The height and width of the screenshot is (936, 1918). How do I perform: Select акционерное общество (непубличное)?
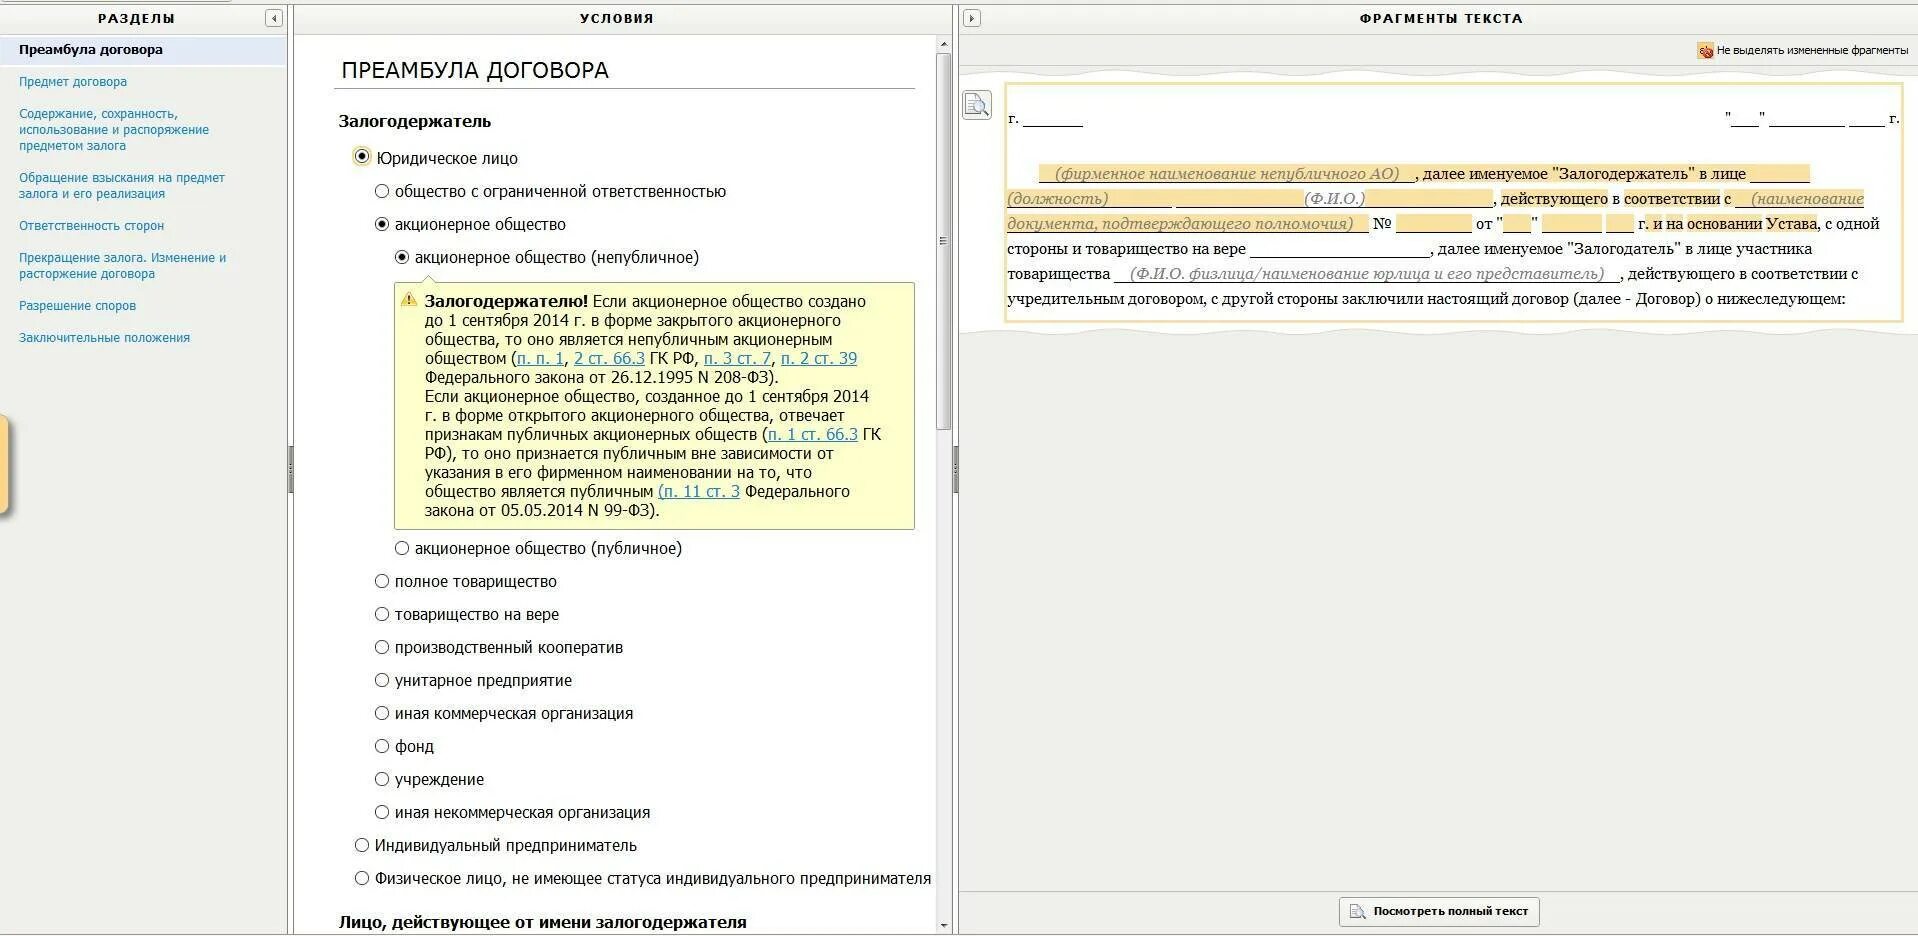[402, 257]
